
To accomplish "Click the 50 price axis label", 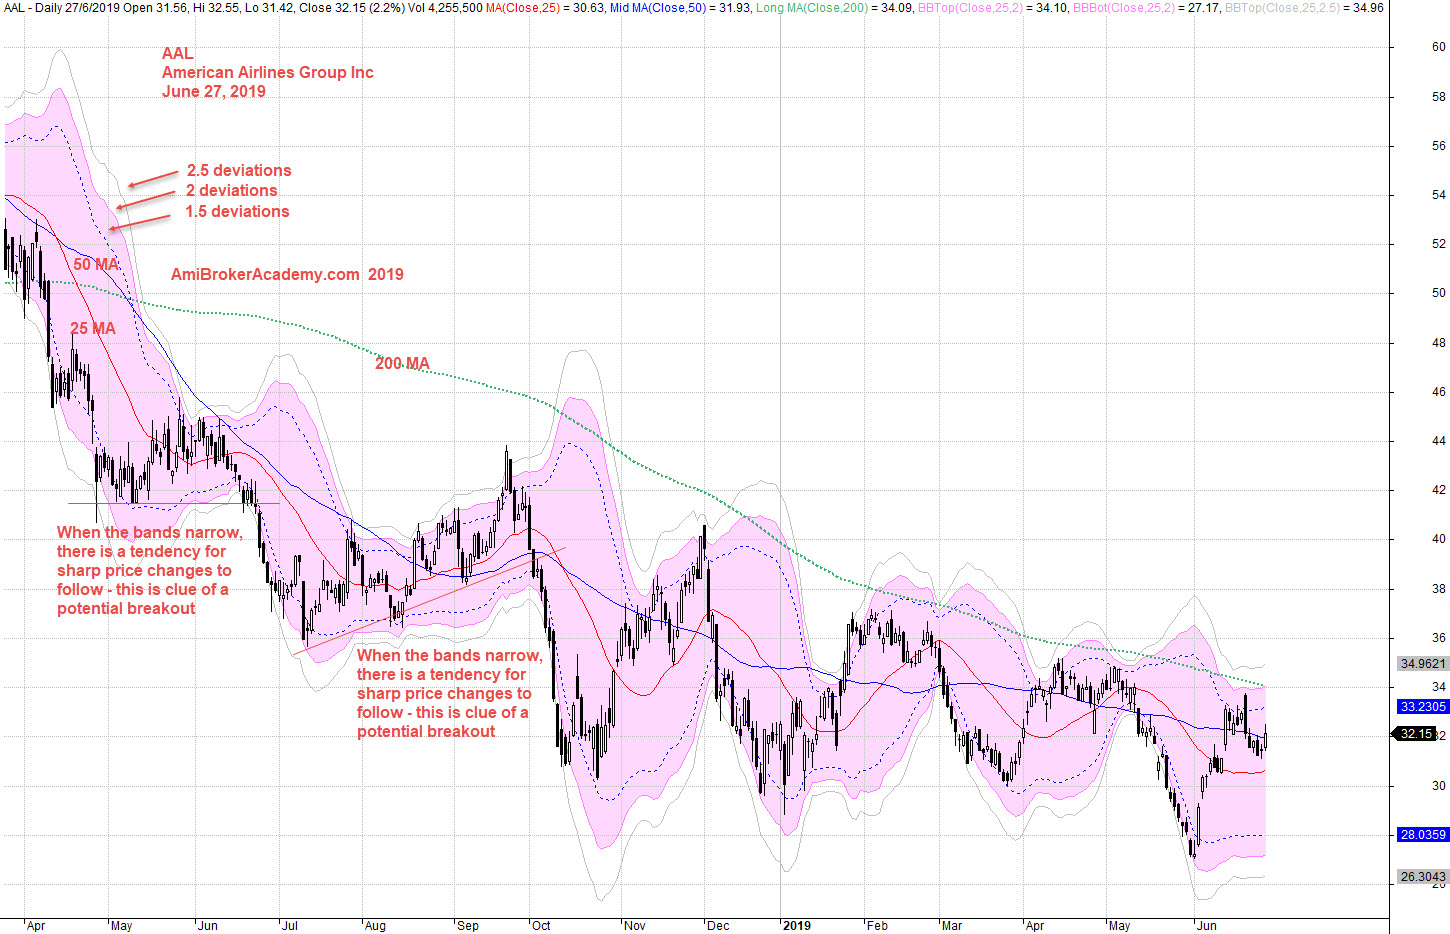I will pyautogui.click(x=1438, y=293).
